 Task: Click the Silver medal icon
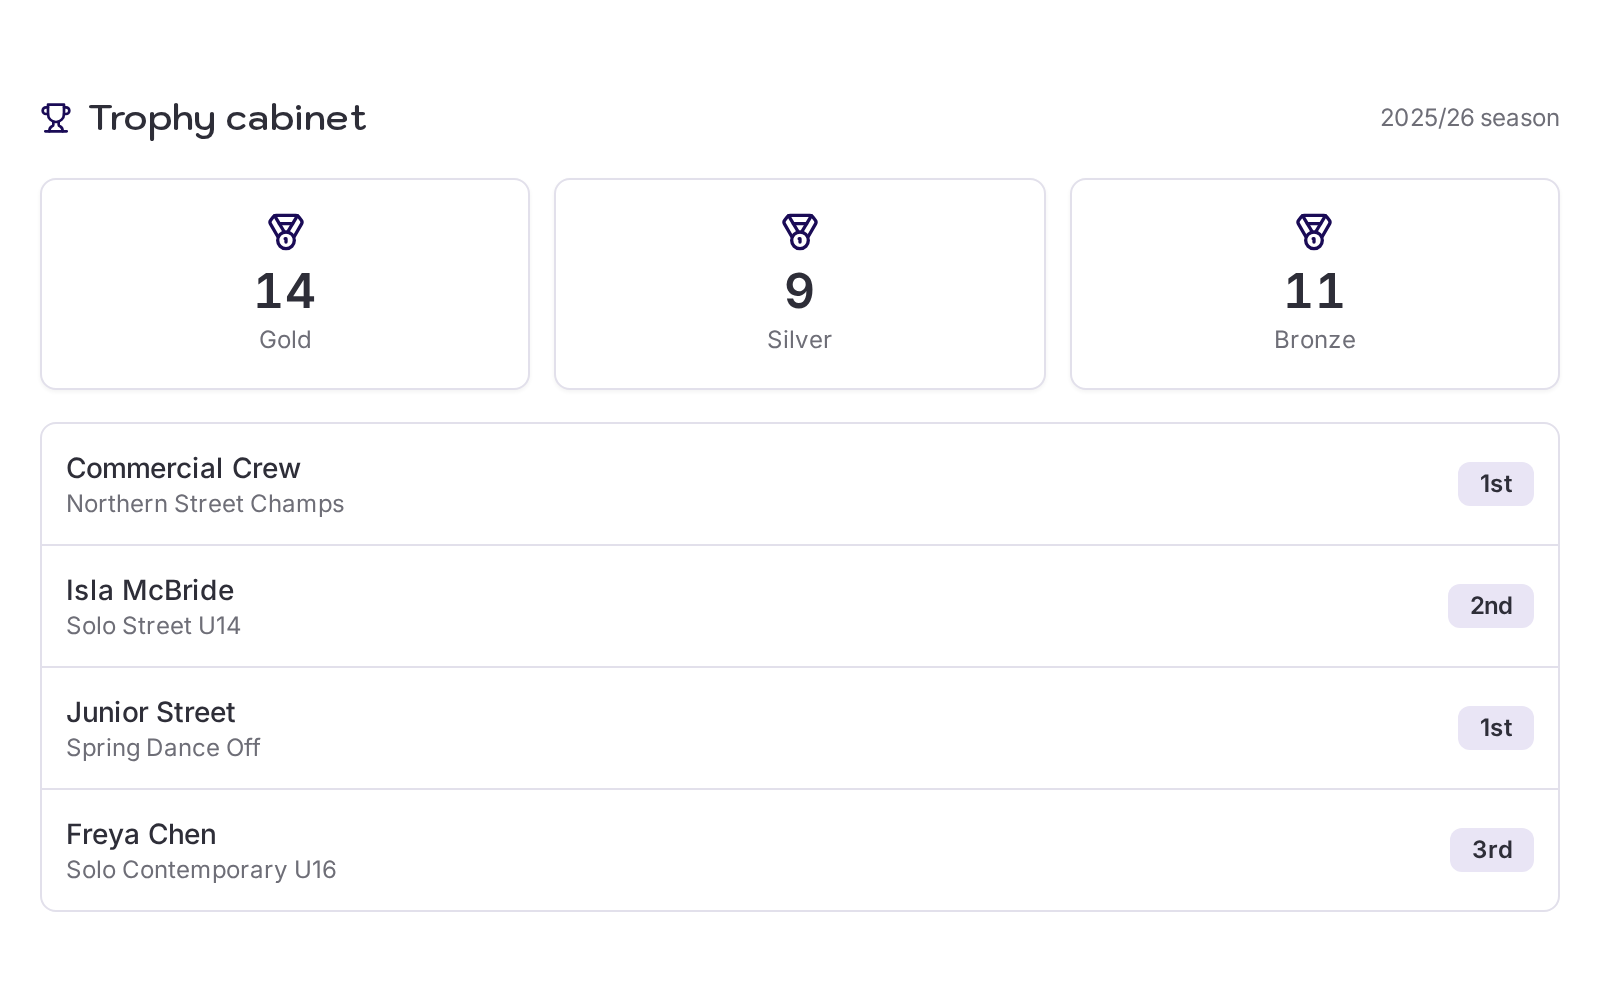pos(800,231)
